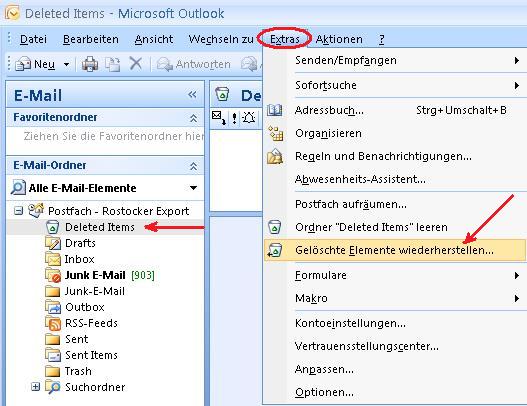Click the Regeln und Benachrichtigungen icon
The height and width of the screenshot is (406, 527).
pos(275,156)
